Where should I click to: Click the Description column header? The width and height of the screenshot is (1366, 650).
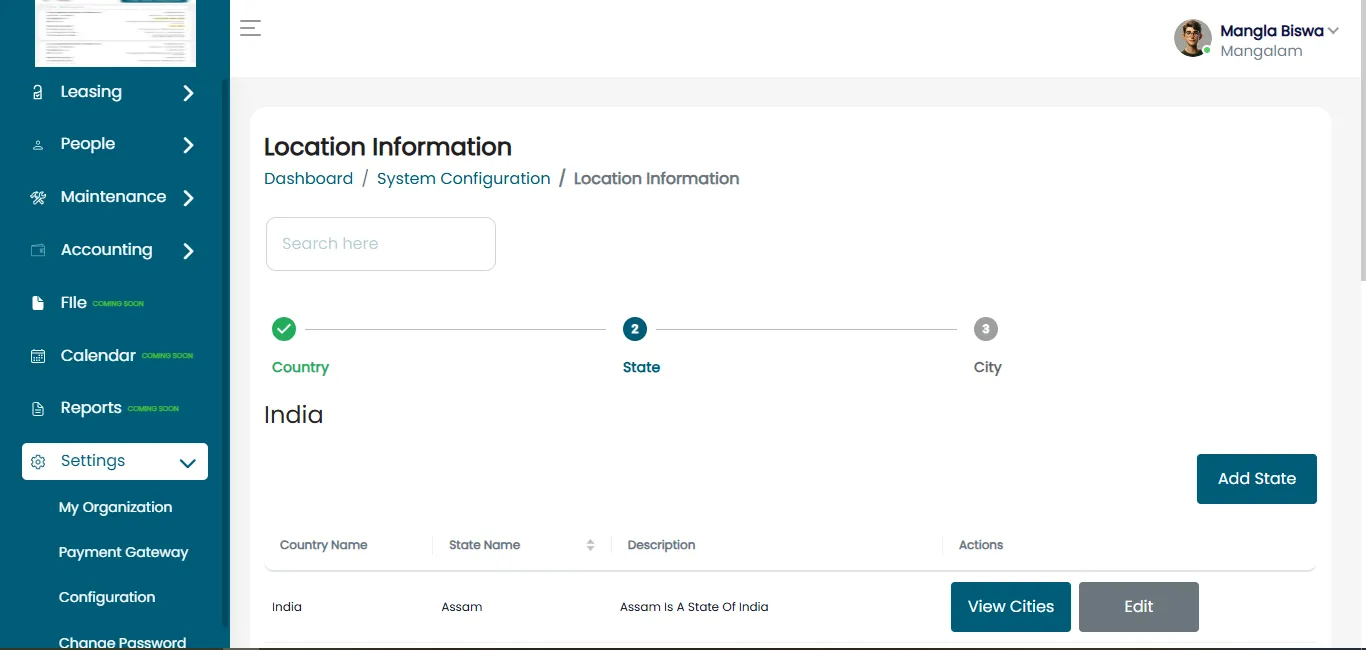(661, 545)
